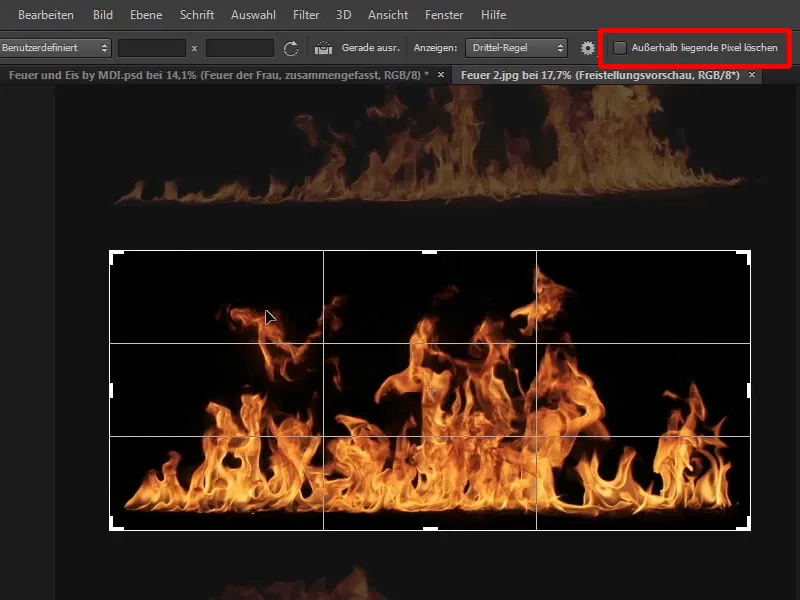Open the Bild menu
This screenshot has width=800, height=600.
pos(103,15)
